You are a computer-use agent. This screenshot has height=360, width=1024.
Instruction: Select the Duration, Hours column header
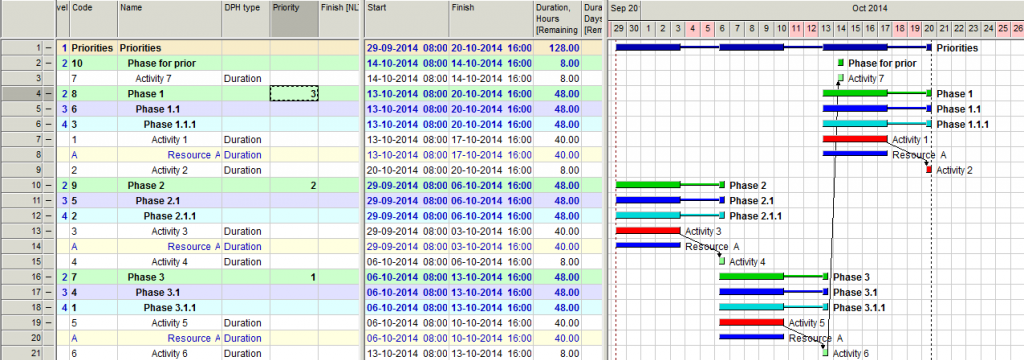[x=557, y=18]
